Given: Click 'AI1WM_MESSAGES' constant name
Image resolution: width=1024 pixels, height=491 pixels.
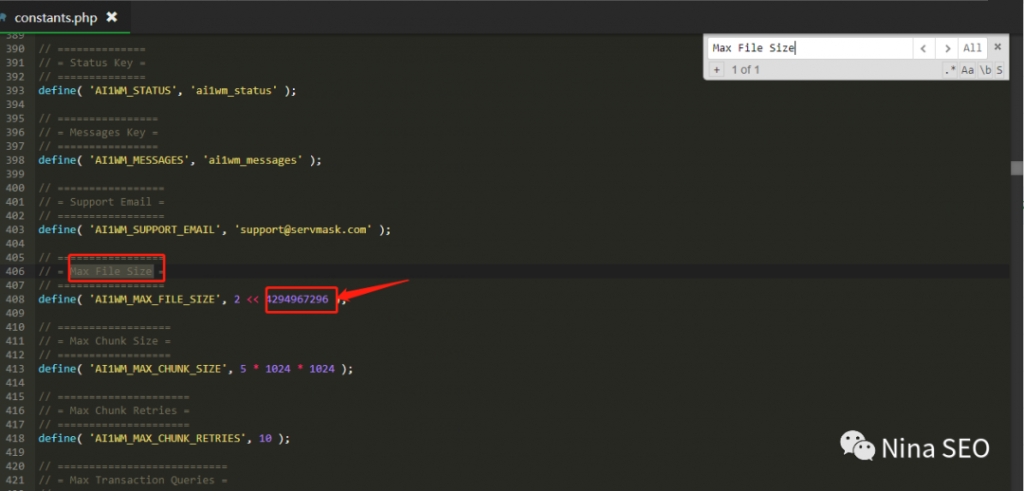Looking at the screenshot, I should point(140,160).
